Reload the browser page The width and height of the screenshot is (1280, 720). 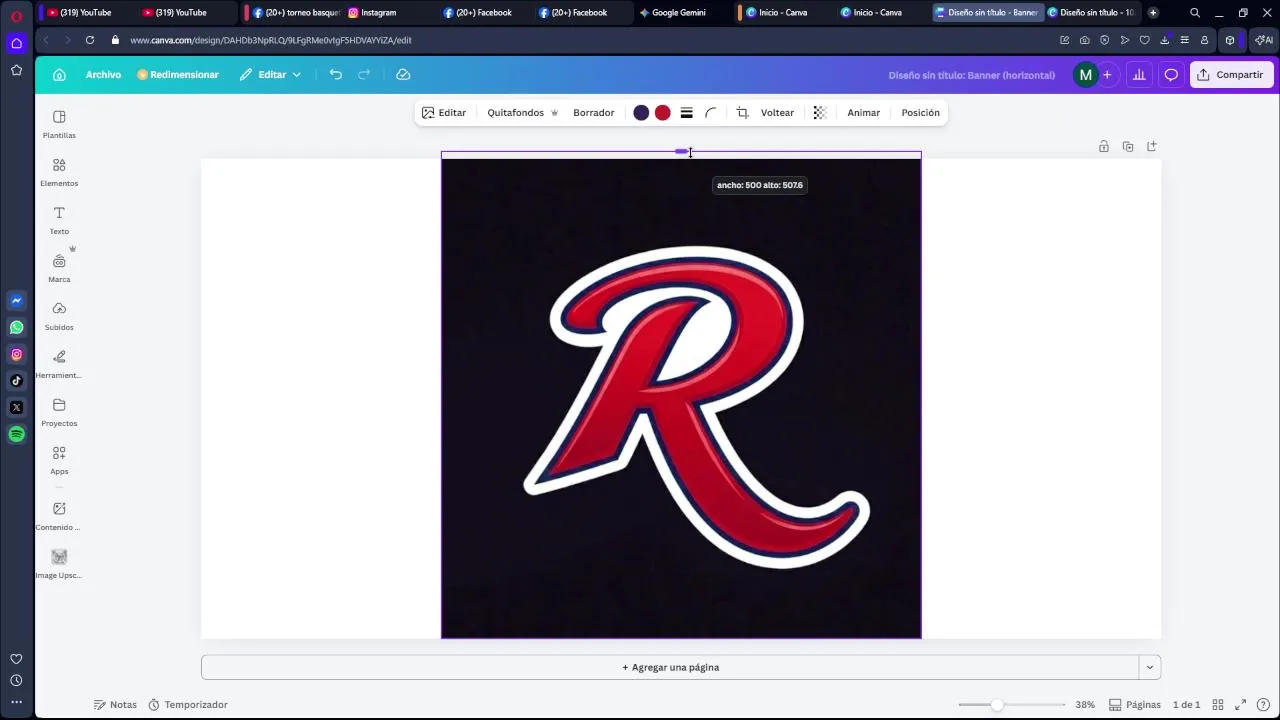[90, 40]
